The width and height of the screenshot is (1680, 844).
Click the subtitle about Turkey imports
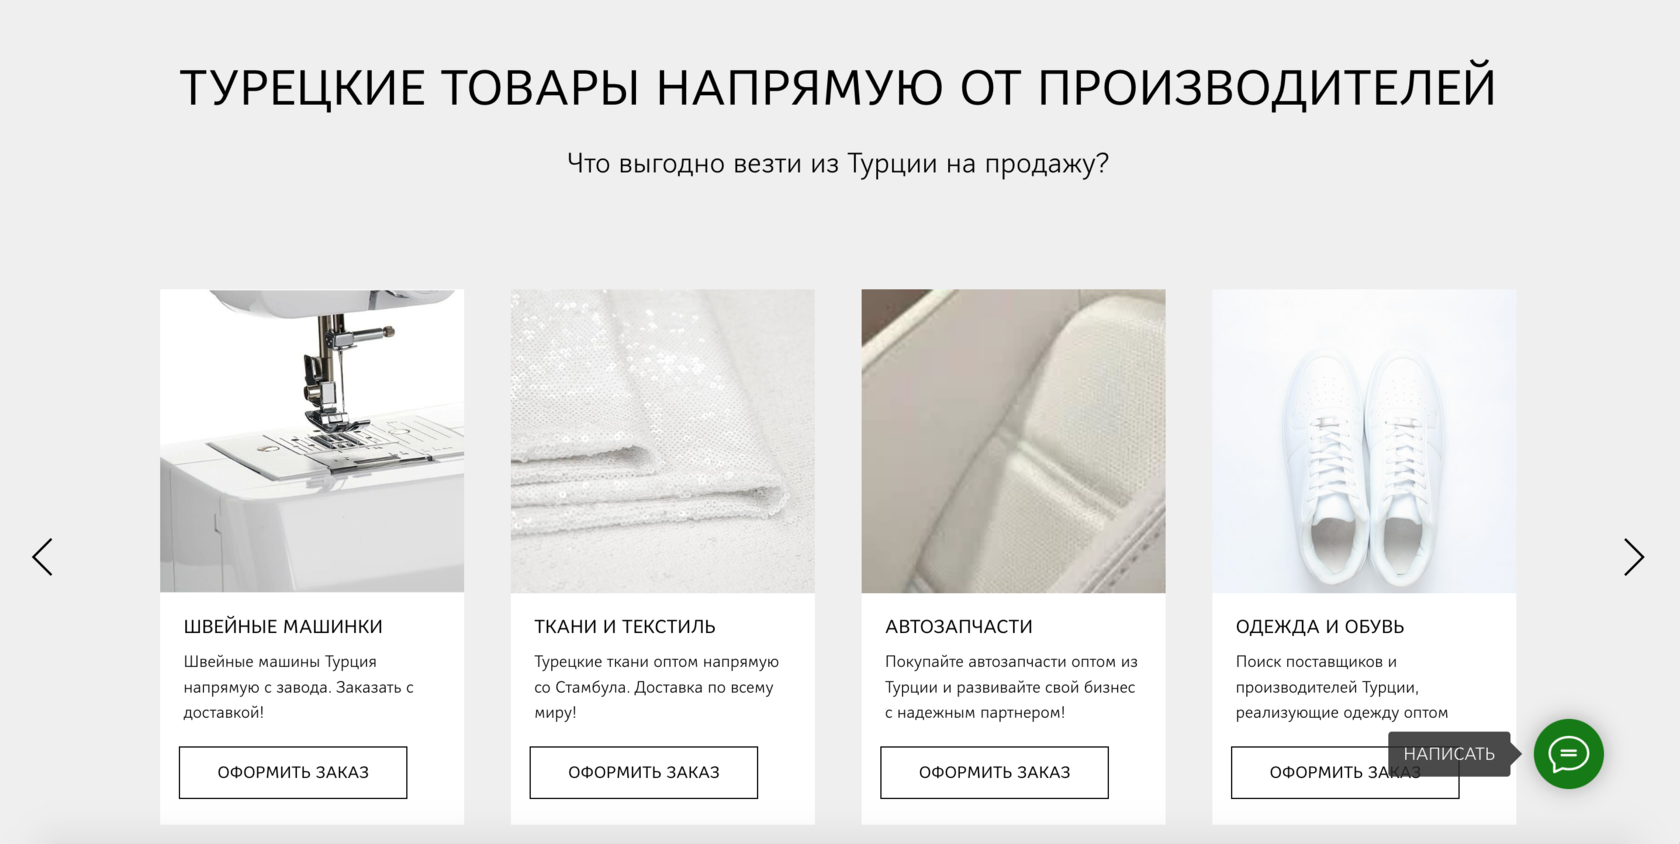pos(838,164)
